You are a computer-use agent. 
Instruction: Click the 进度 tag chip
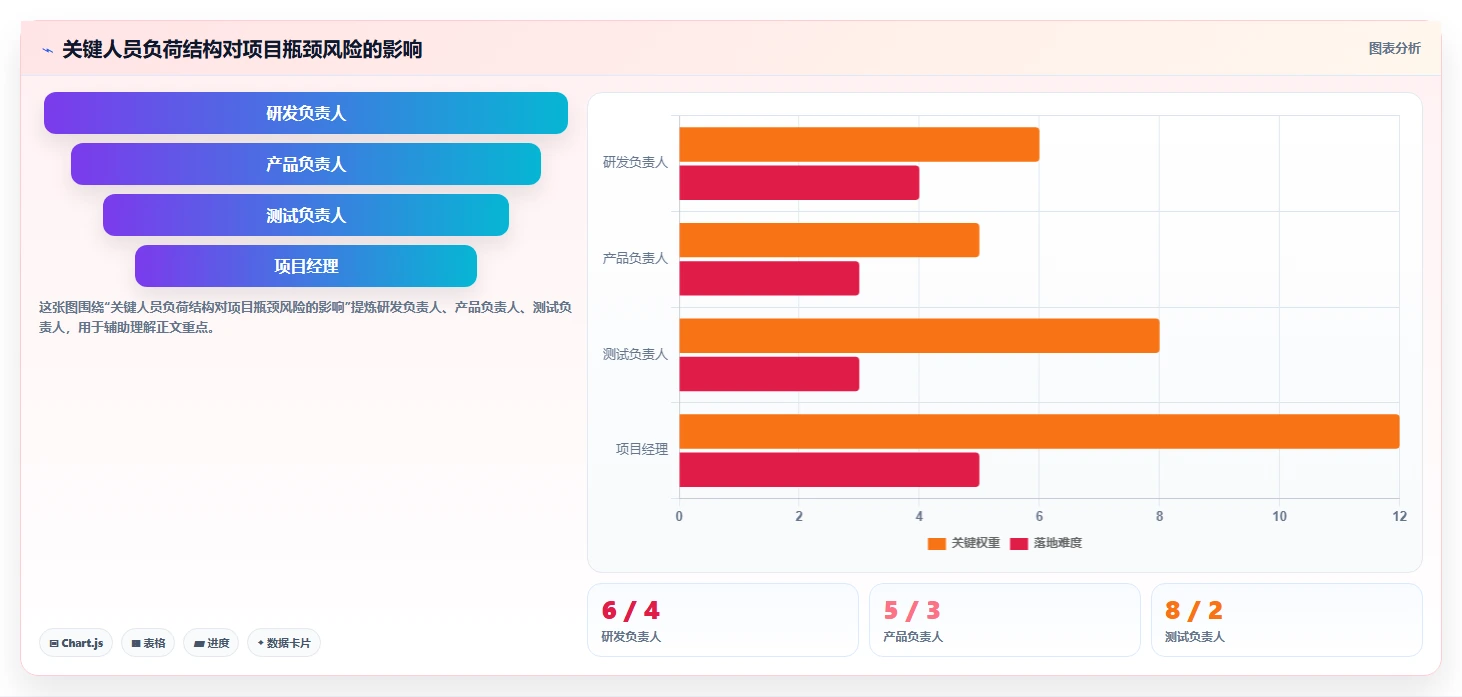point(211,643)
